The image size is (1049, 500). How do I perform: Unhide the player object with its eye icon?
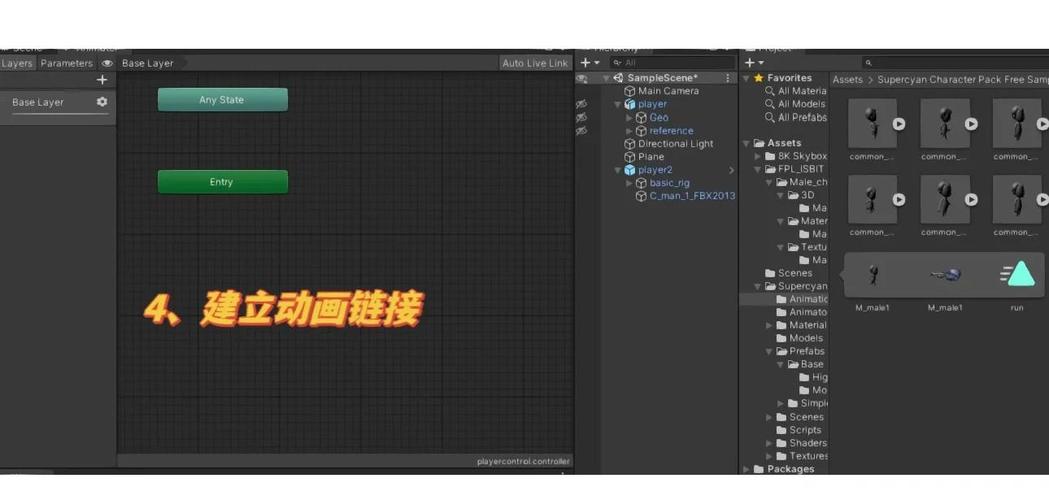click(x=581, y=104)
